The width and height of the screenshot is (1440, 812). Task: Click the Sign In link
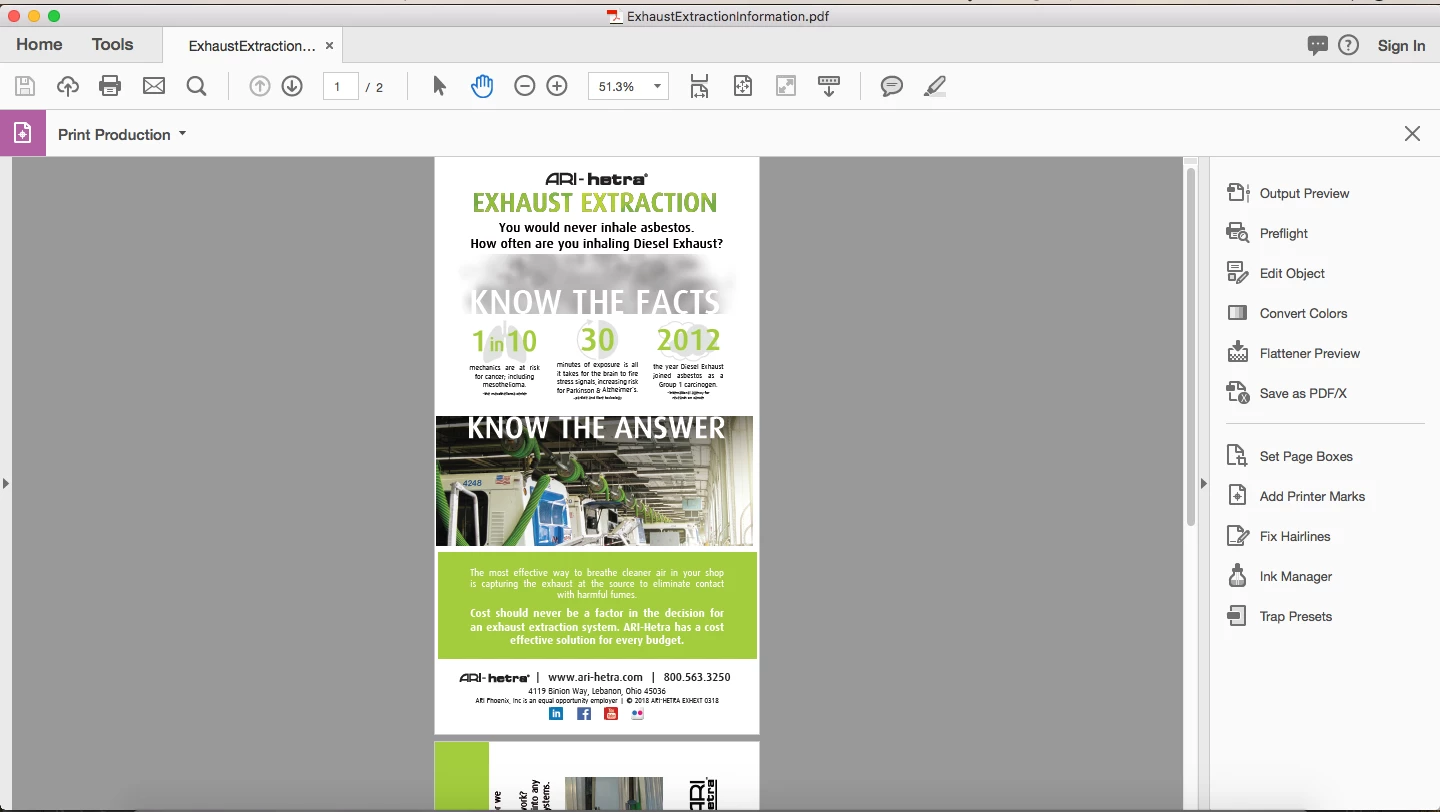[1401, 46]
